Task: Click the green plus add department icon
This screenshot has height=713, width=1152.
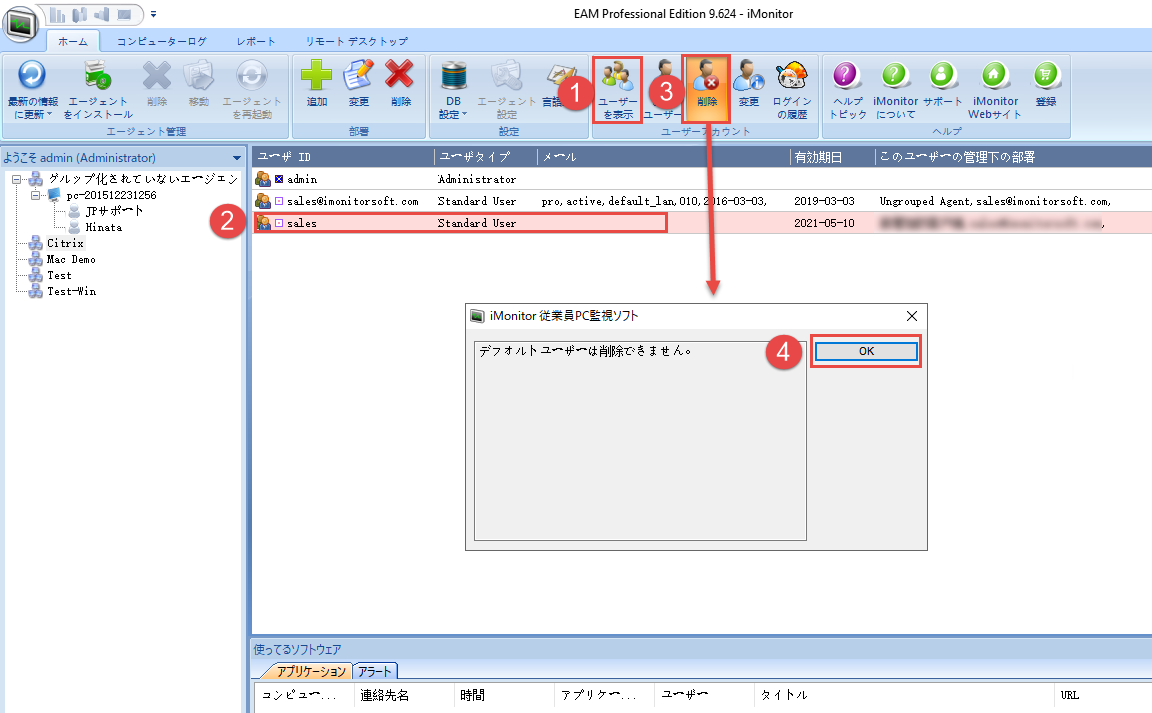Action: click(x=317, y=75)
